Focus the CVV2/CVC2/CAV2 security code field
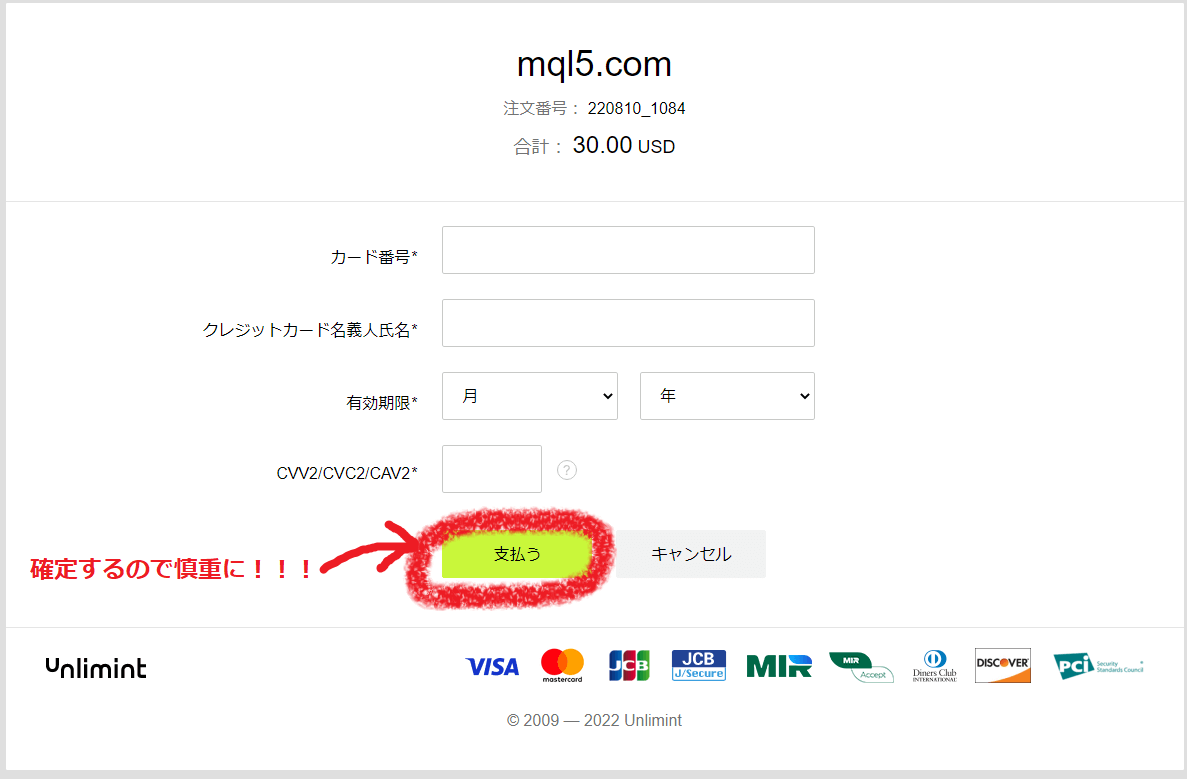 click(x=492, y=469)
